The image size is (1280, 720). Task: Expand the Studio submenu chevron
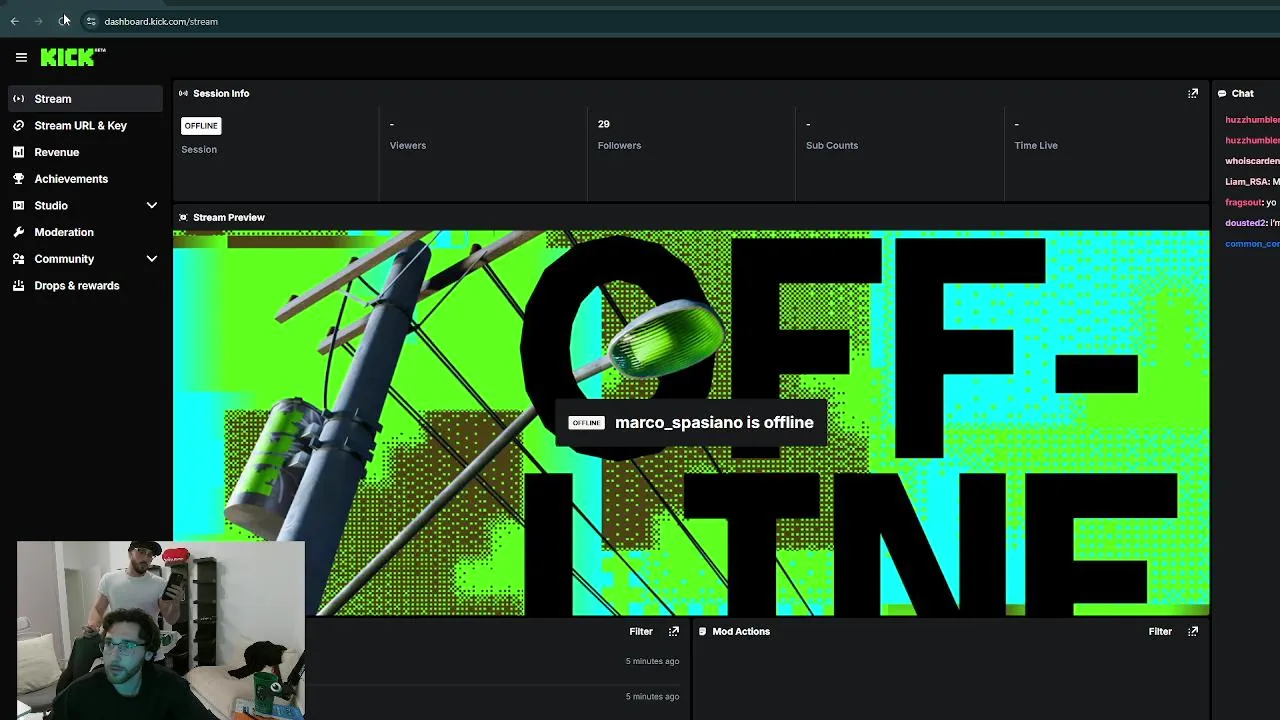tap(152, 205)
